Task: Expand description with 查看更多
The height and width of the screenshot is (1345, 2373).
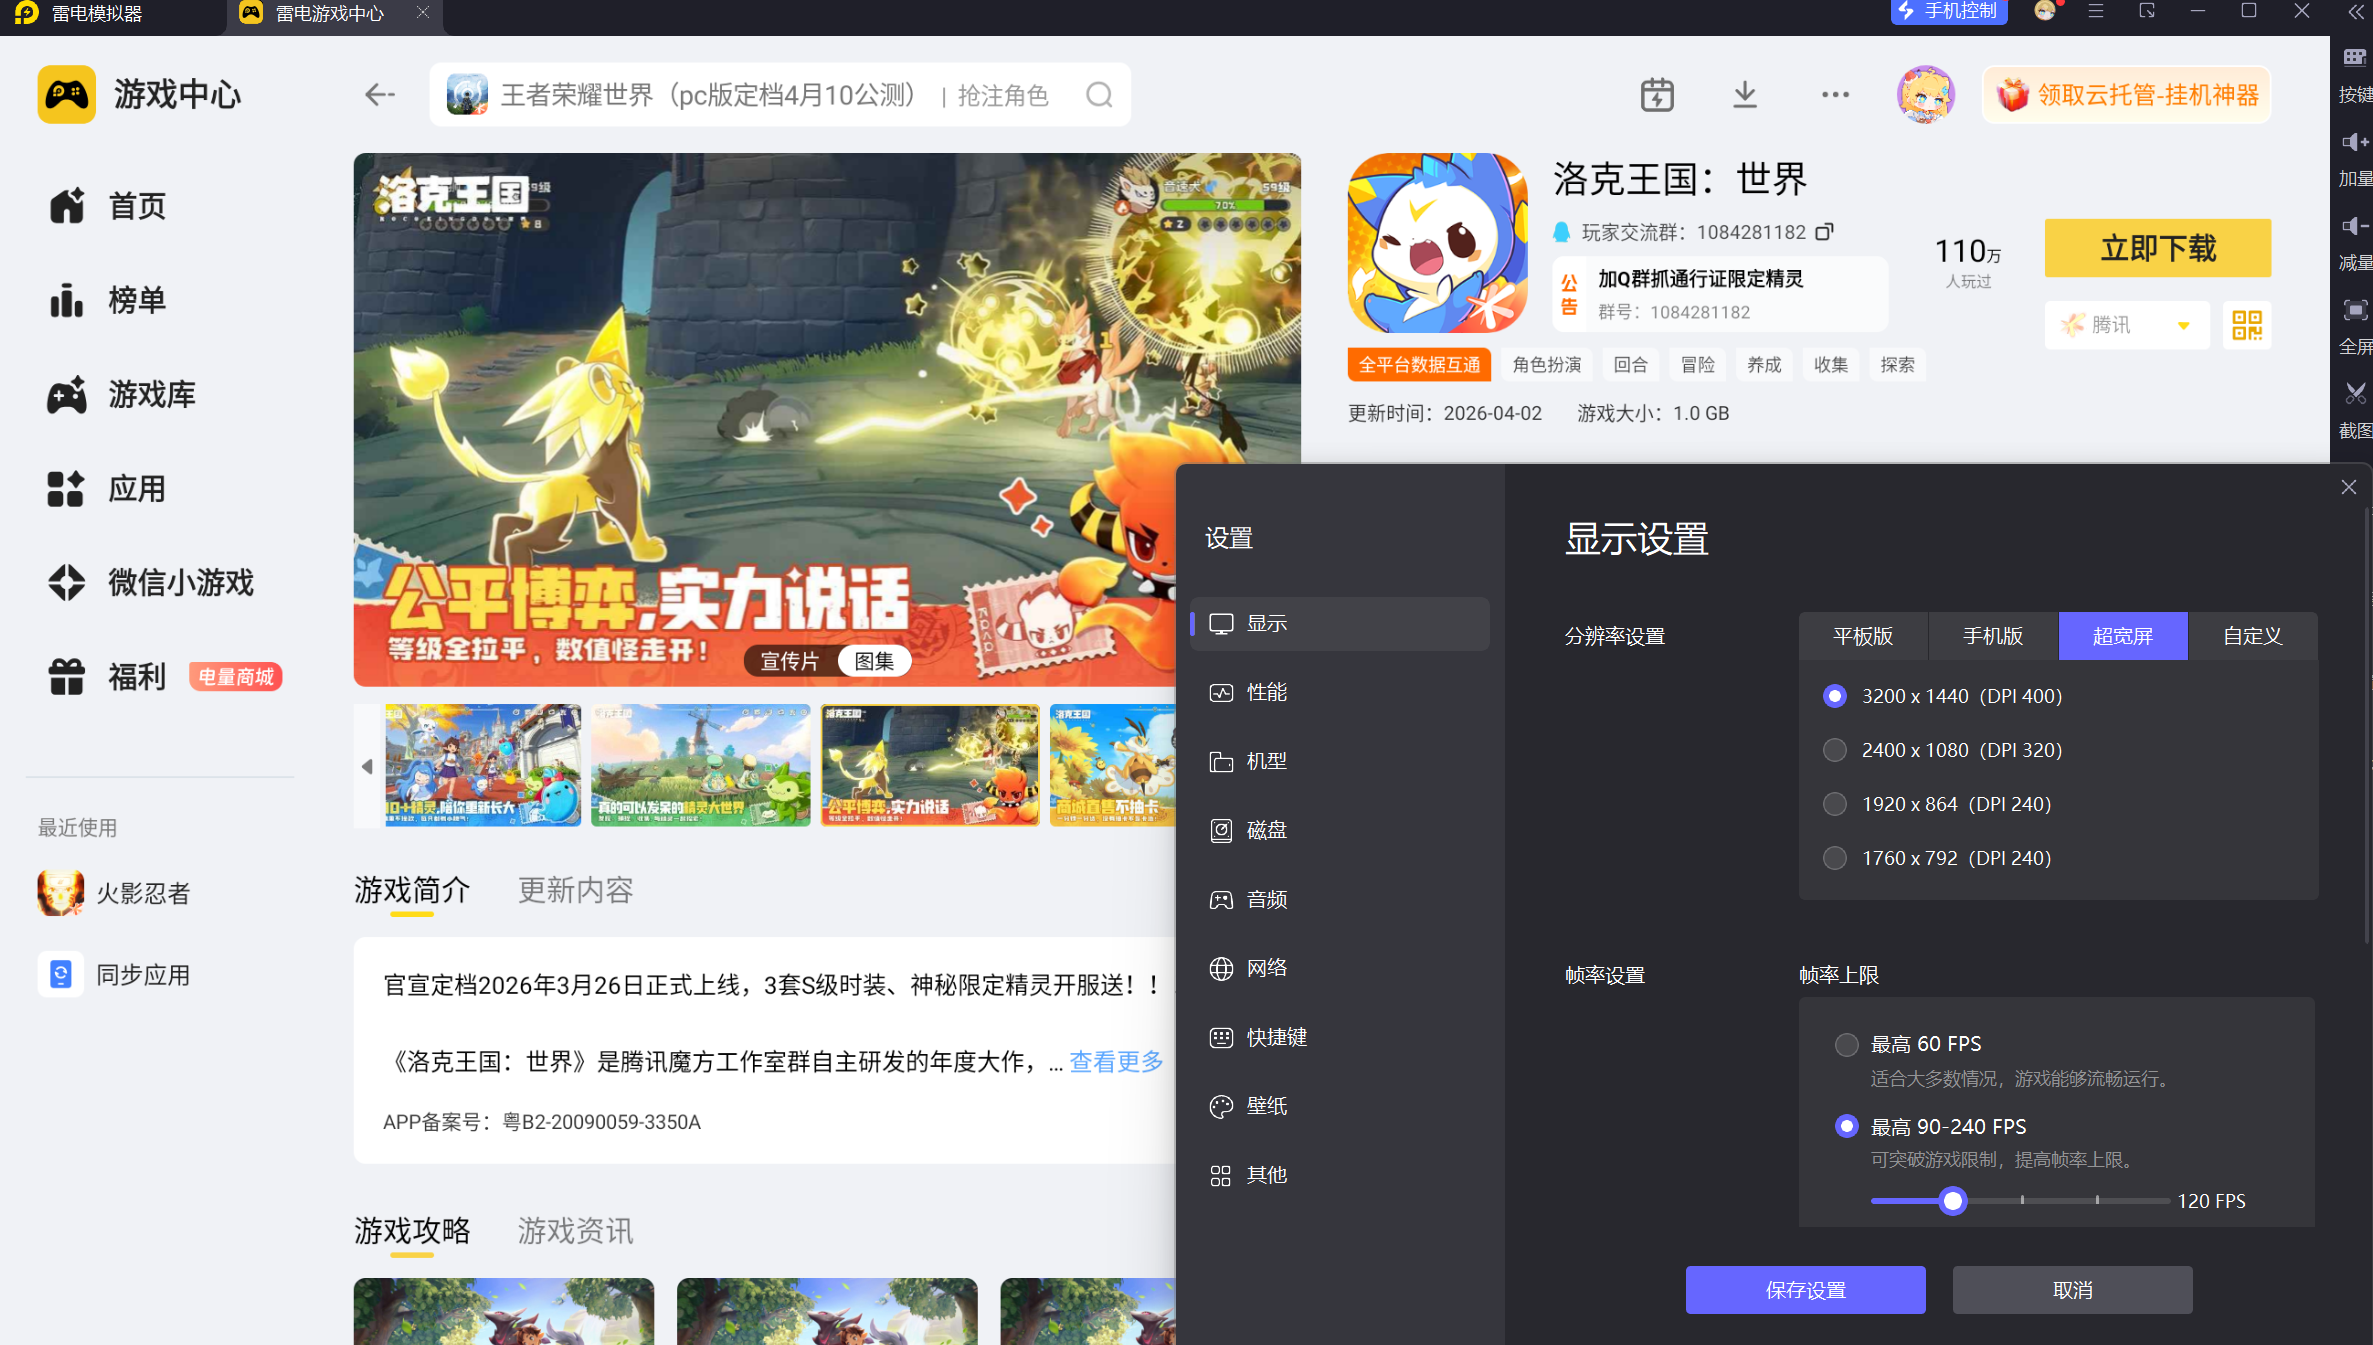Action: pyautogui.click(x=1116, y=1061)
